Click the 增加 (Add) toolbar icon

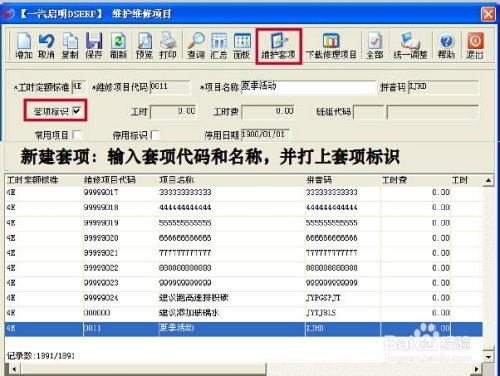[x=24, y=46]
